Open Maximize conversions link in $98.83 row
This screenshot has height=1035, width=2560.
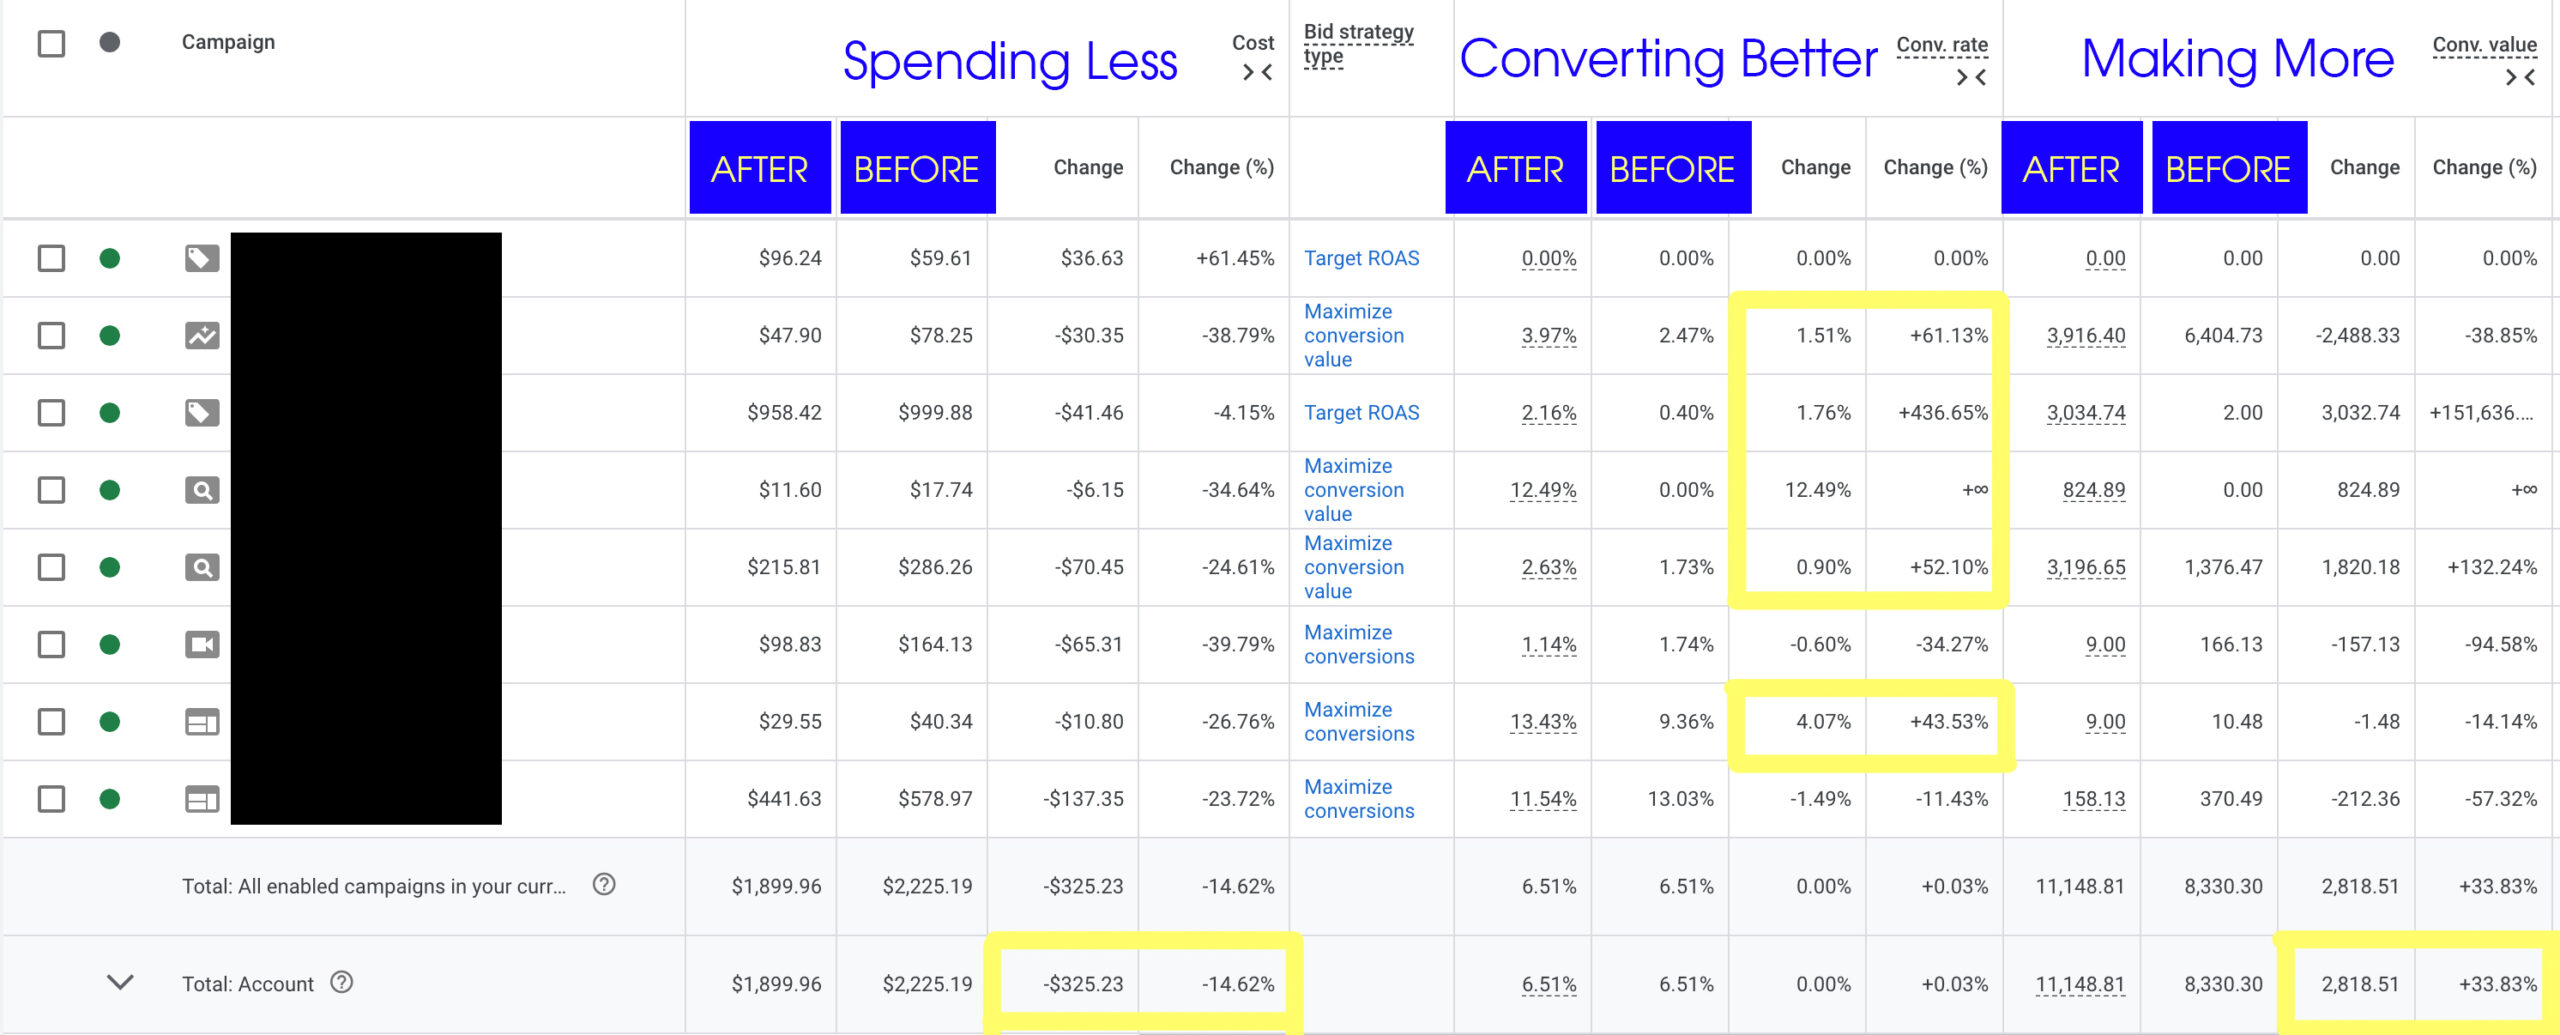(x=1358, y=645)
